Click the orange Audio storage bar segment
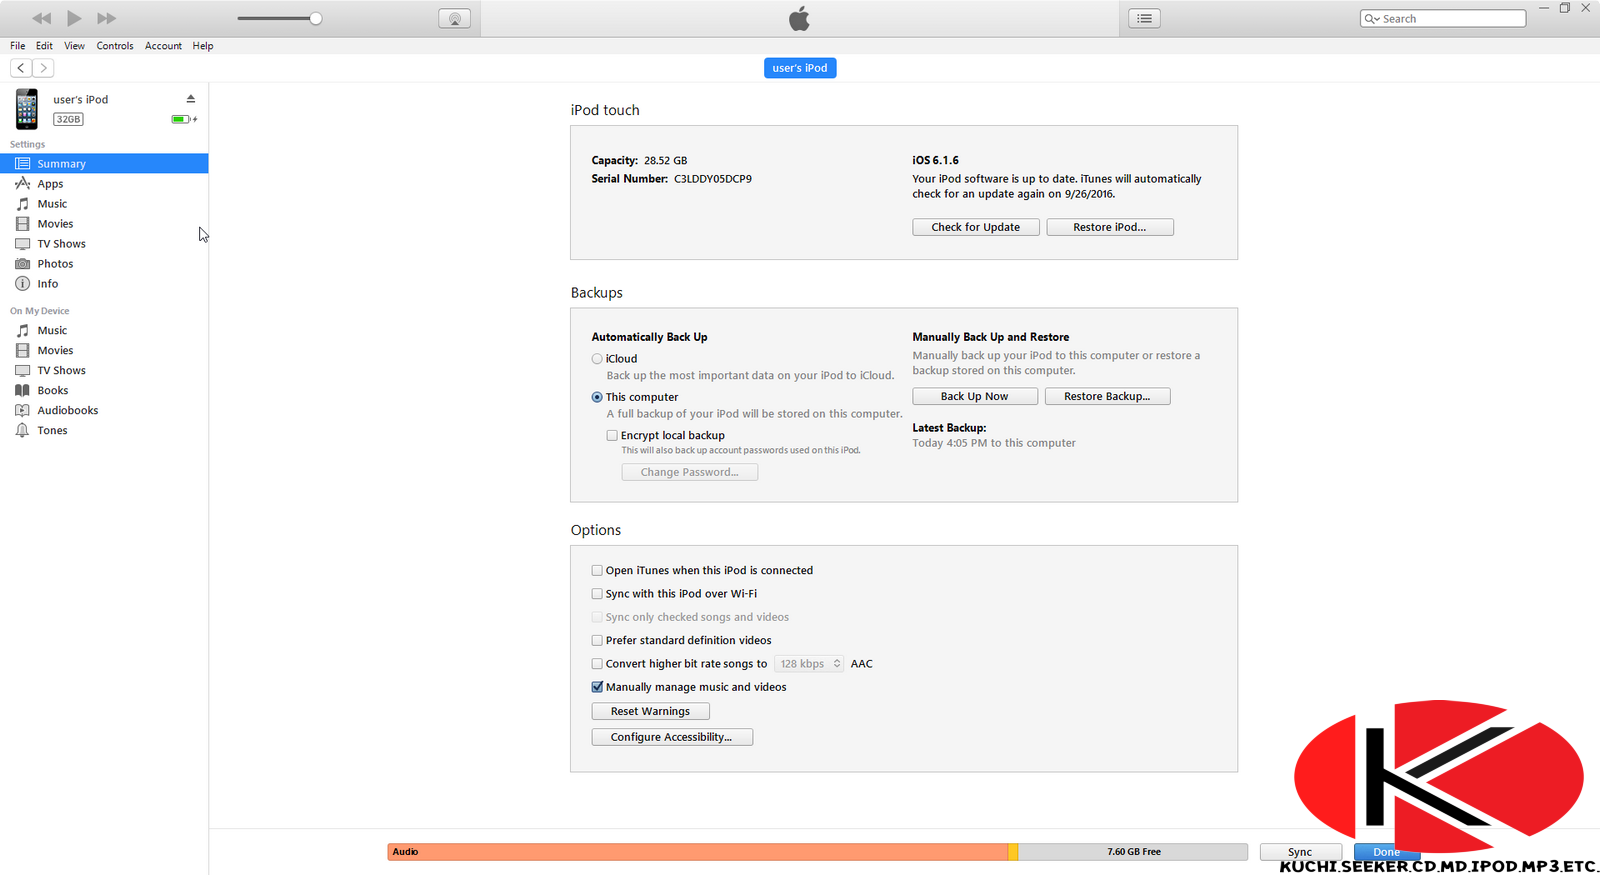The image size is (1600, 875). click(x=698, y=852)
